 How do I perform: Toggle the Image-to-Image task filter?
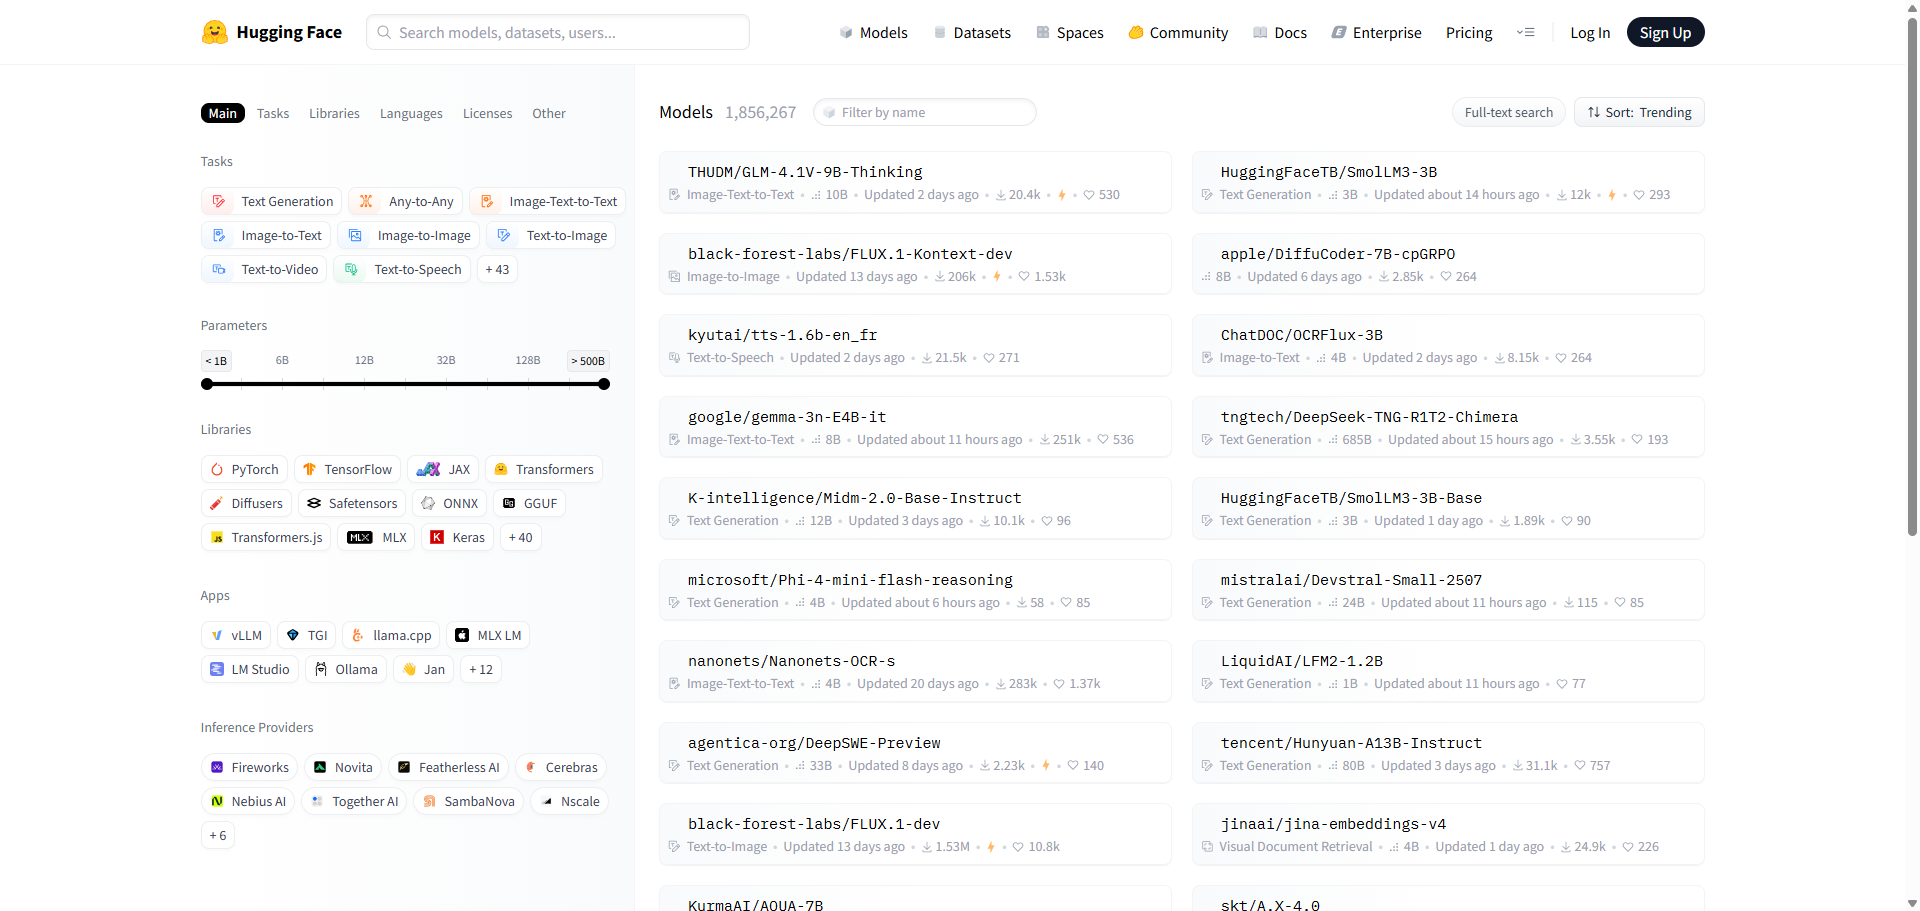tap(408, 235)
